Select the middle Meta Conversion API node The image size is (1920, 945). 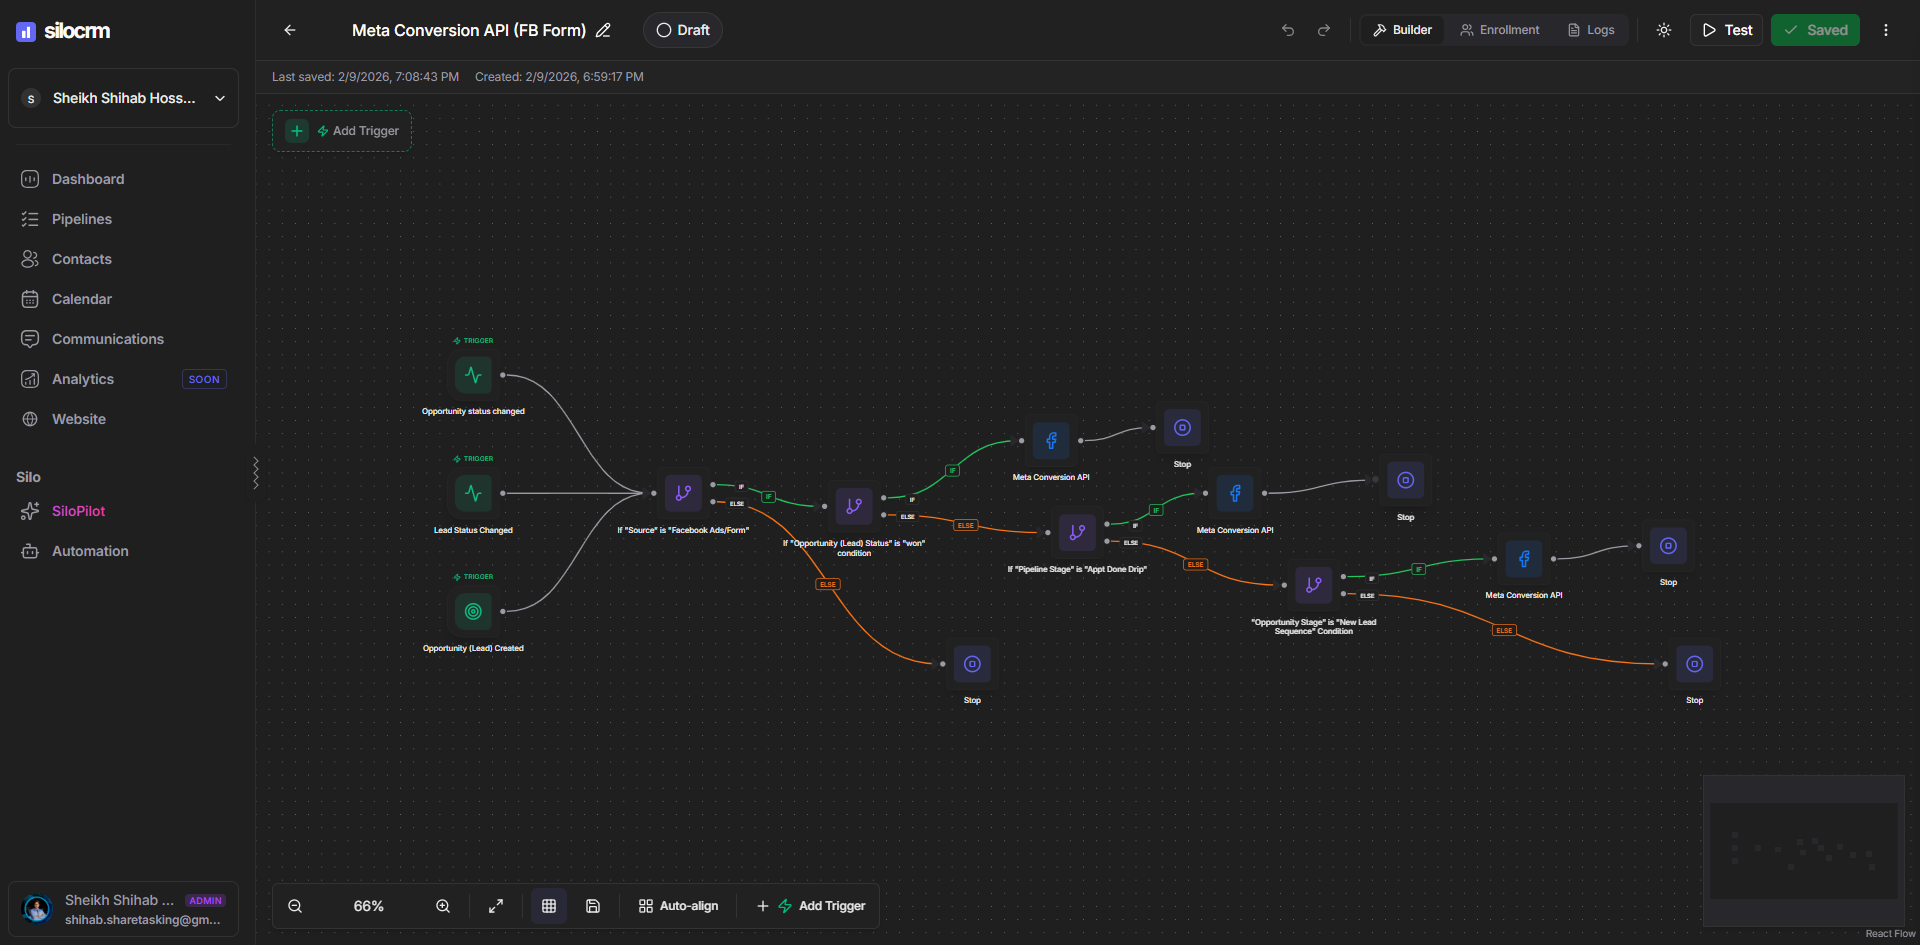1235,493
